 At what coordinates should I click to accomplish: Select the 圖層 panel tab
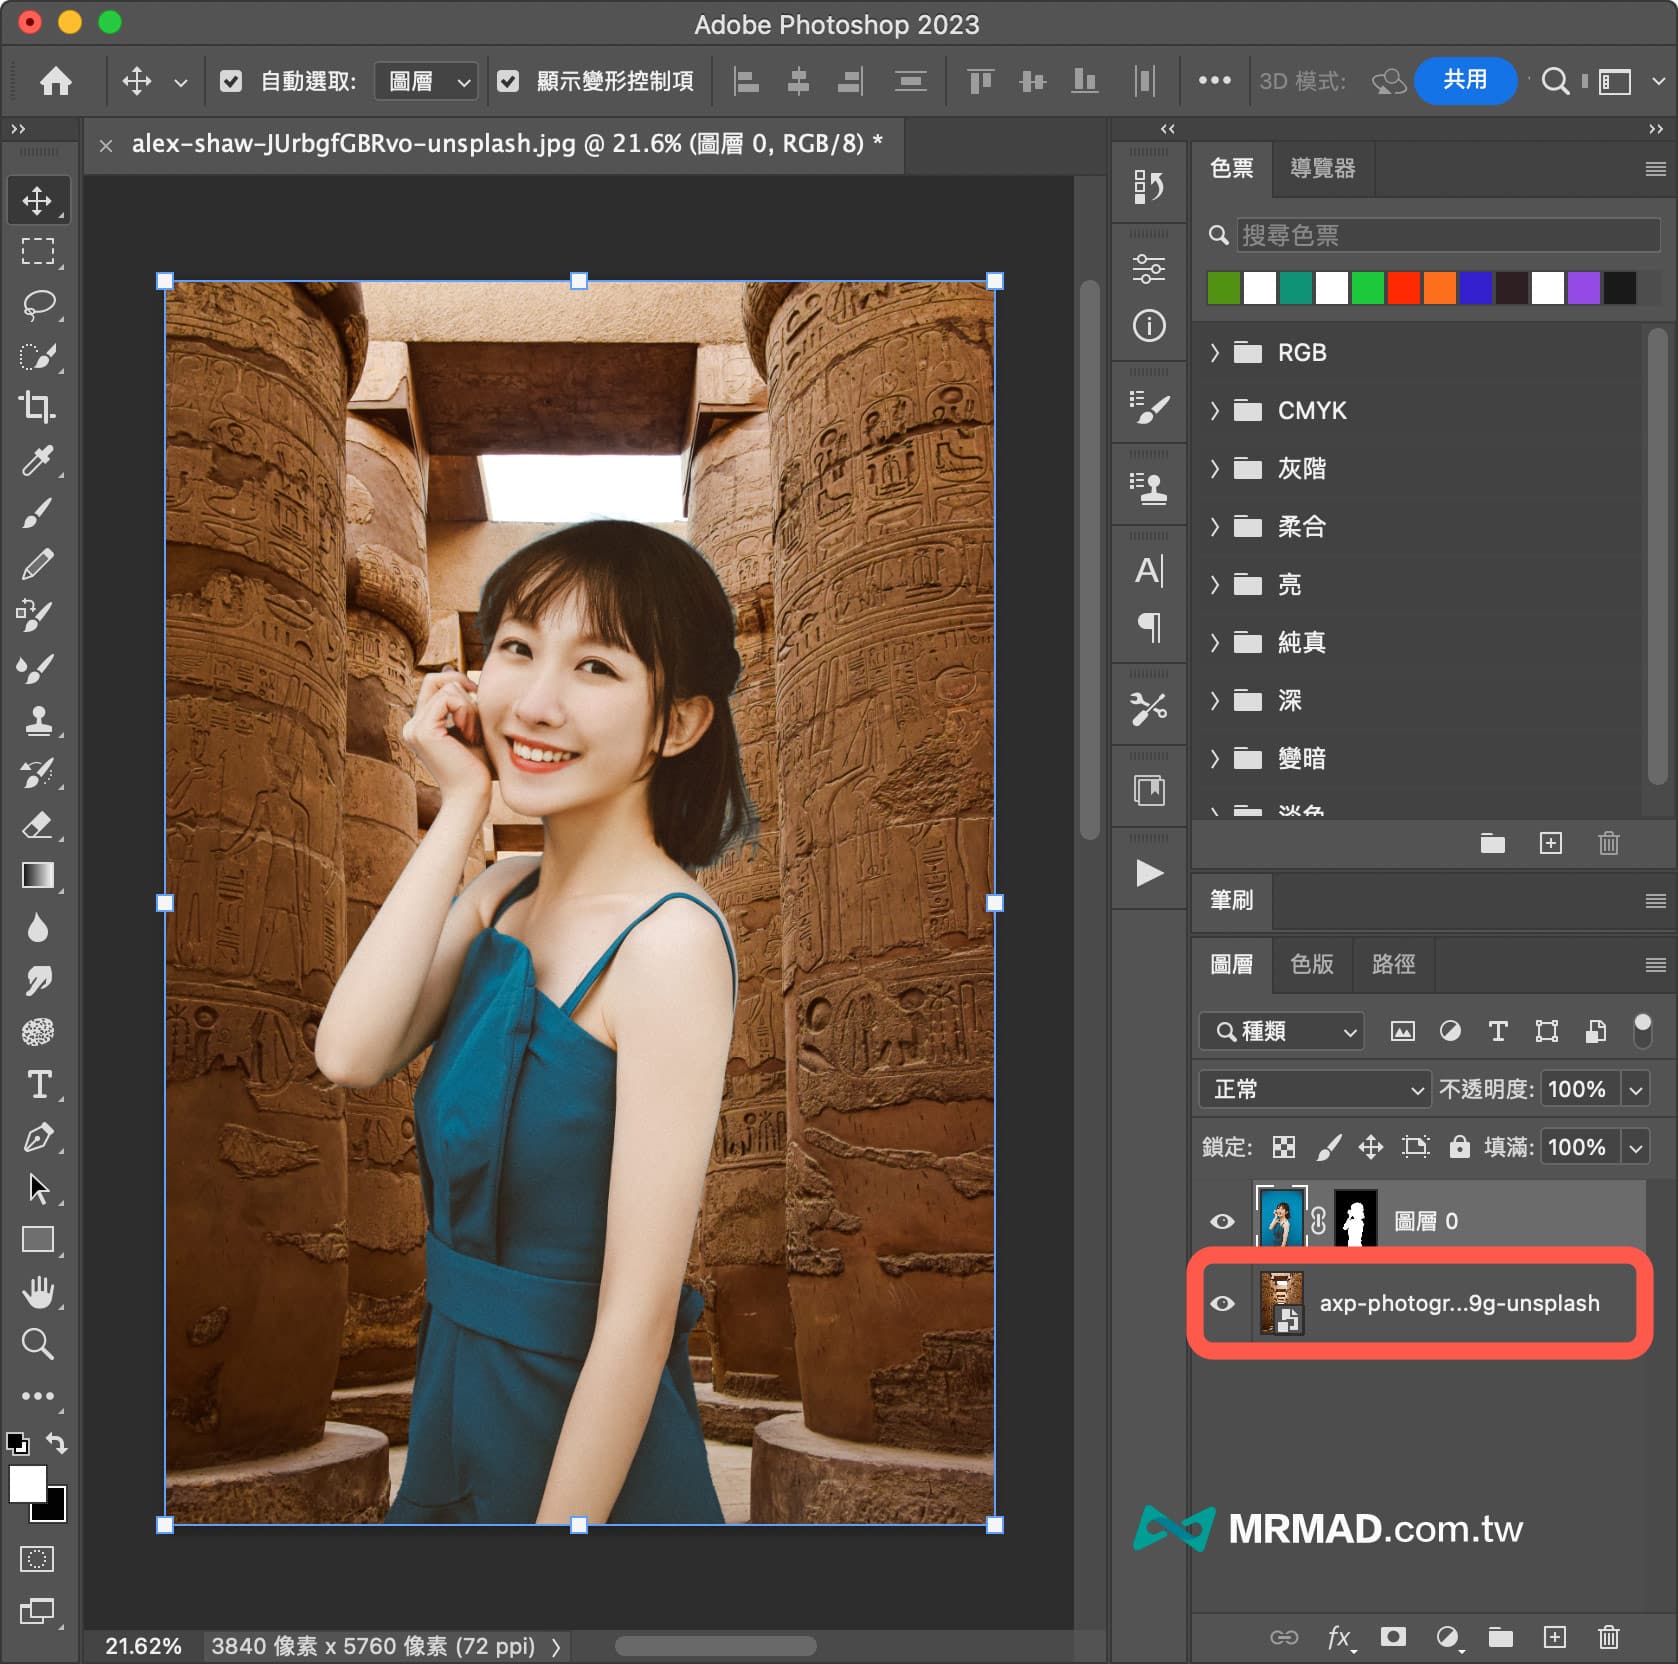point(1231,964)
